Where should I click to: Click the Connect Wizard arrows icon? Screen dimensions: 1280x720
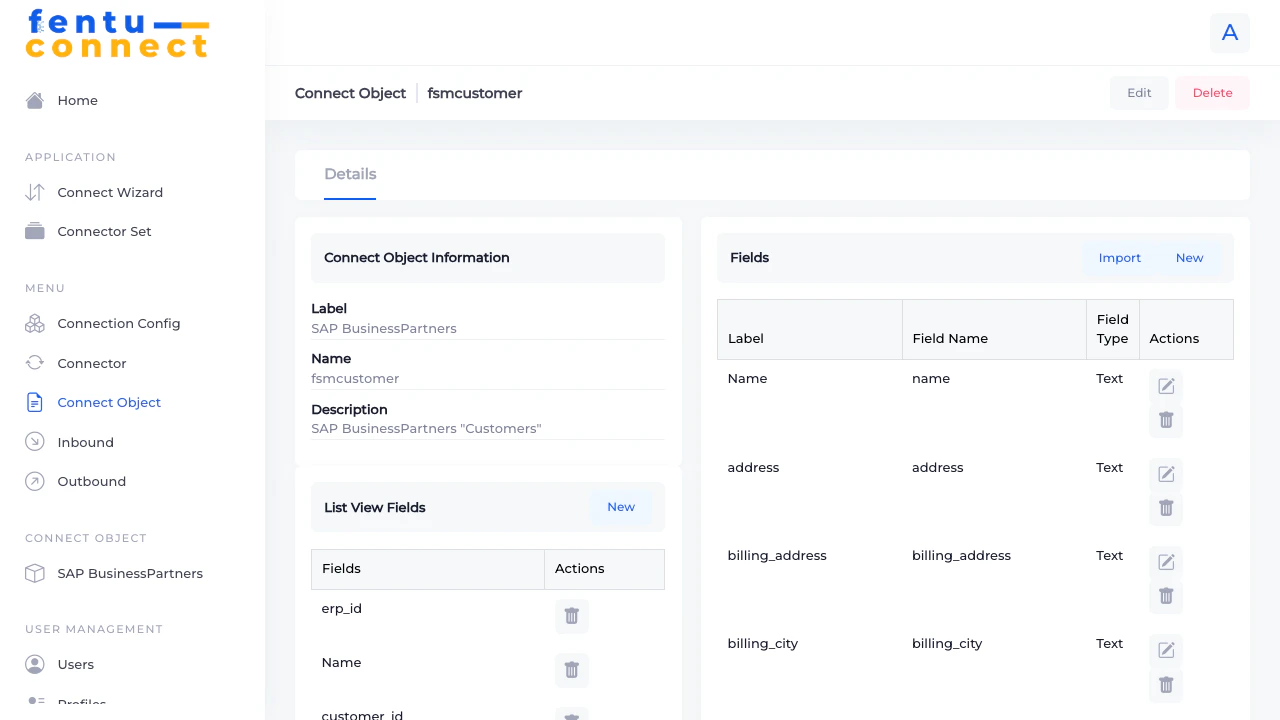click(x=35, y=192)
